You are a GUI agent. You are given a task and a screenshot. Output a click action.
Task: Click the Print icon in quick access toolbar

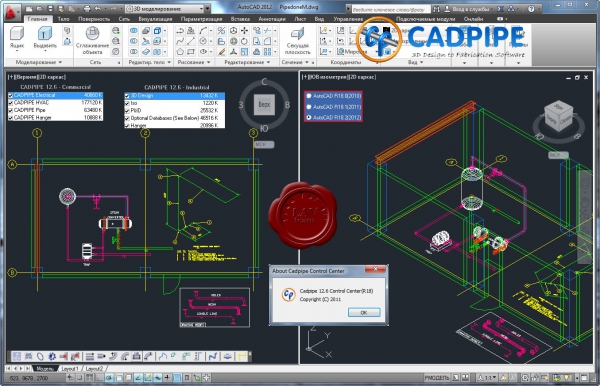87,8
